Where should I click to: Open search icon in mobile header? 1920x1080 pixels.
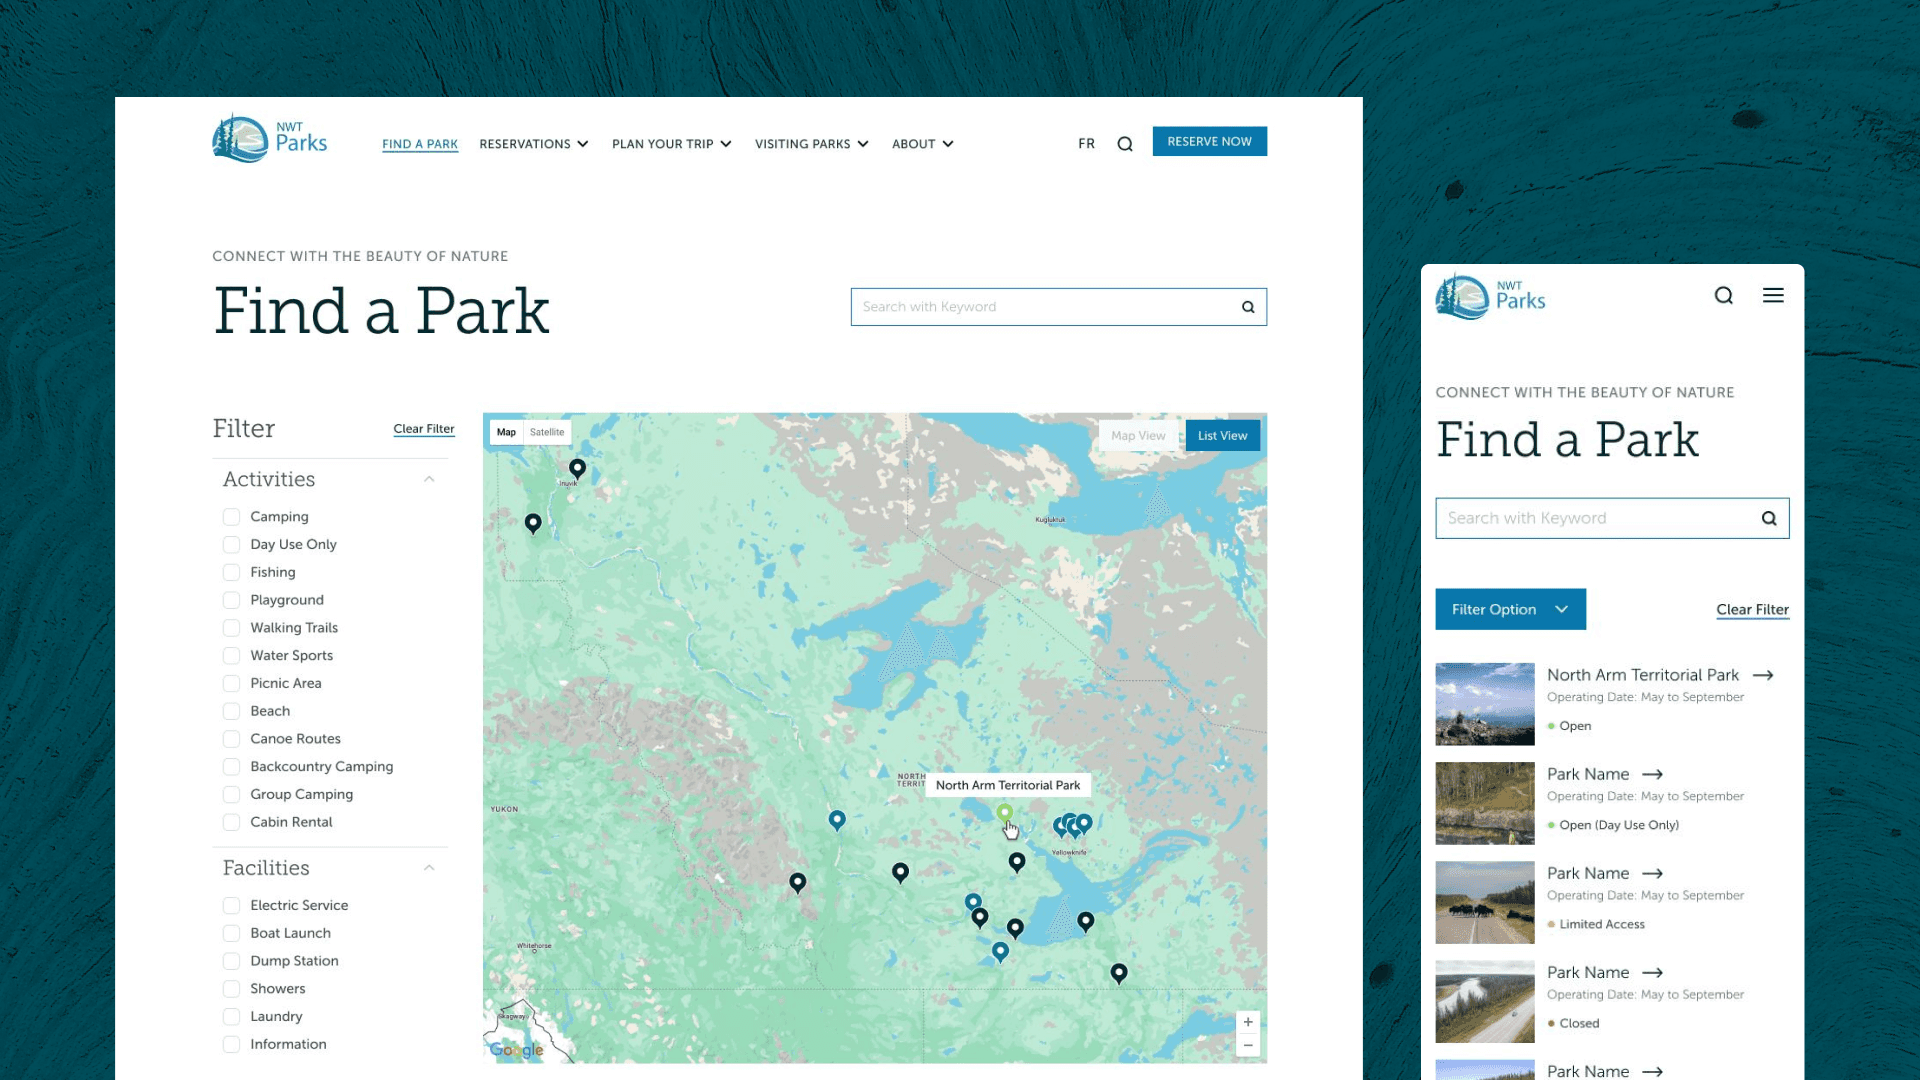[1723, 295]
